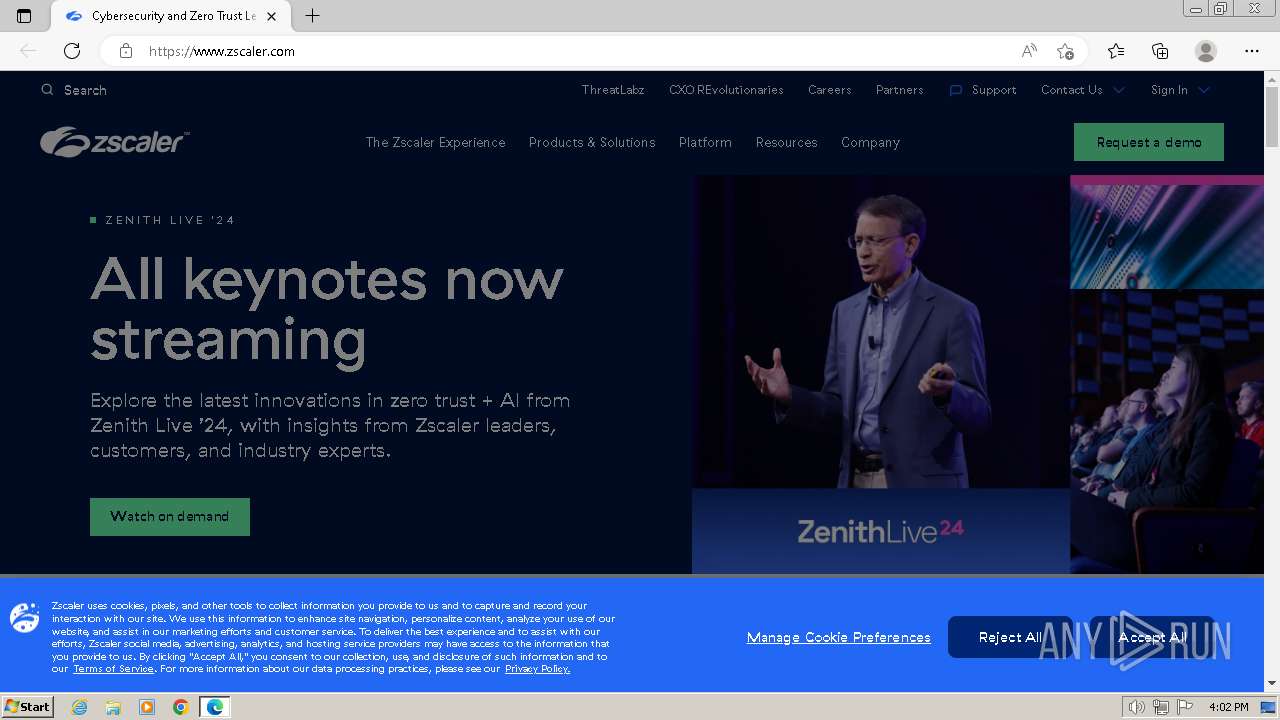Open Settings and more ellipsis menu
1280x720 pixels.
point(1252,51)
